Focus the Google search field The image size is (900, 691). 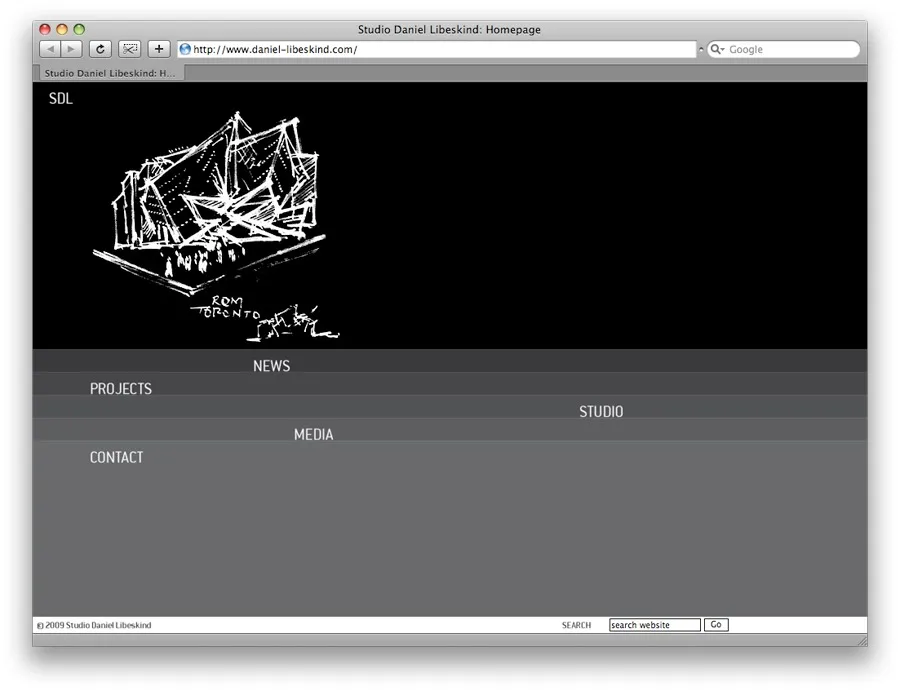point(783,49)
